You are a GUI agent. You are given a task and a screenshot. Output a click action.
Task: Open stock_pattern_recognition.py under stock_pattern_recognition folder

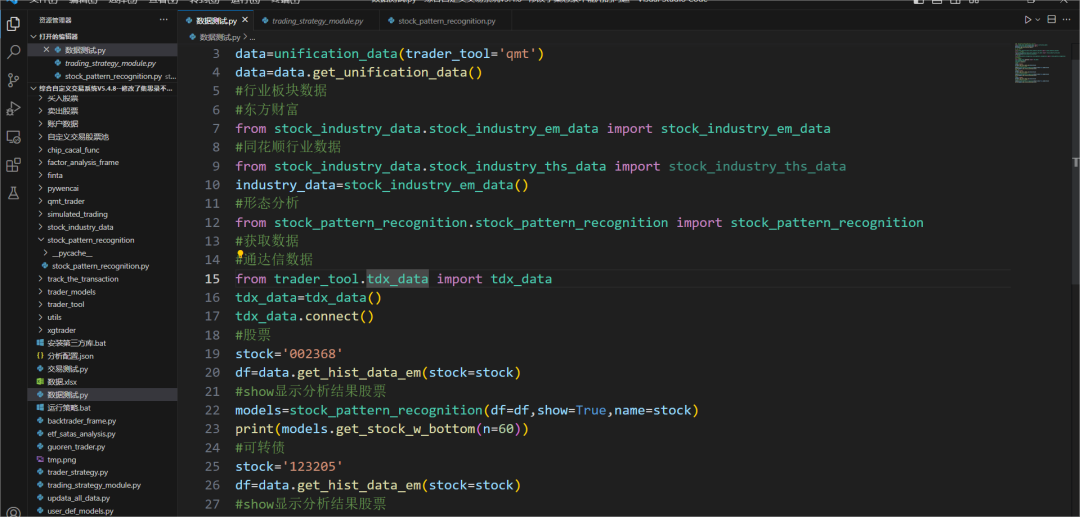coord(102,266)
